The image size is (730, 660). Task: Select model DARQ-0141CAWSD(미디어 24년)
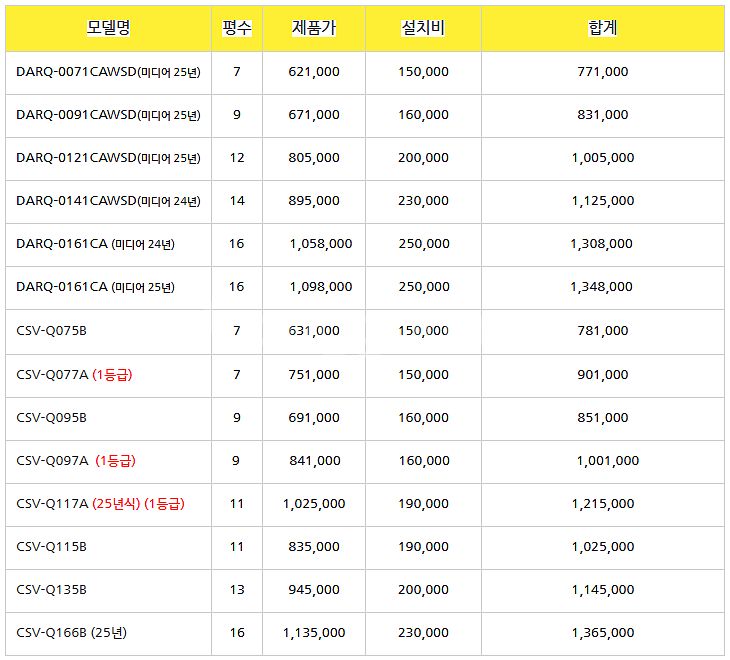[x=108, y=201]
